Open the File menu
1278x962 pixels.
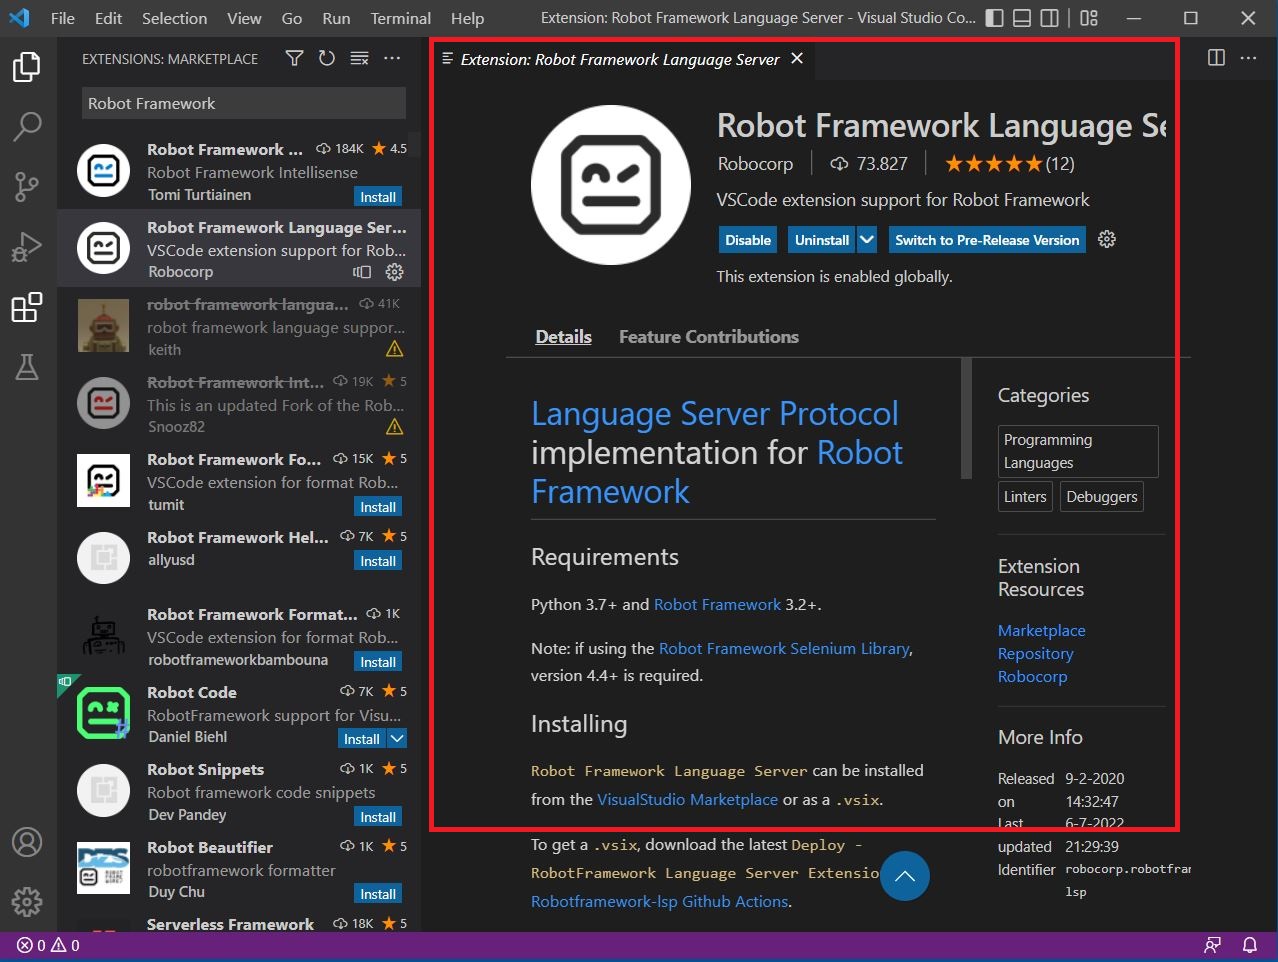point(63,18)
